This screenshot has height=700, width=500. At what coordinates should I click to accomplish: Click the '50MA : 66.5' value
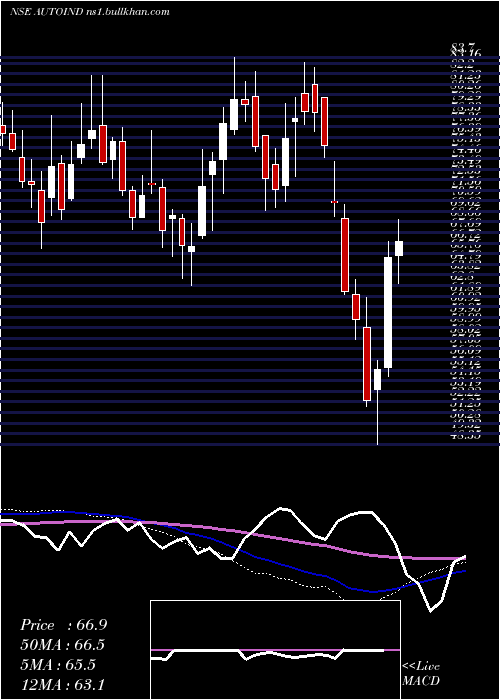63,645
